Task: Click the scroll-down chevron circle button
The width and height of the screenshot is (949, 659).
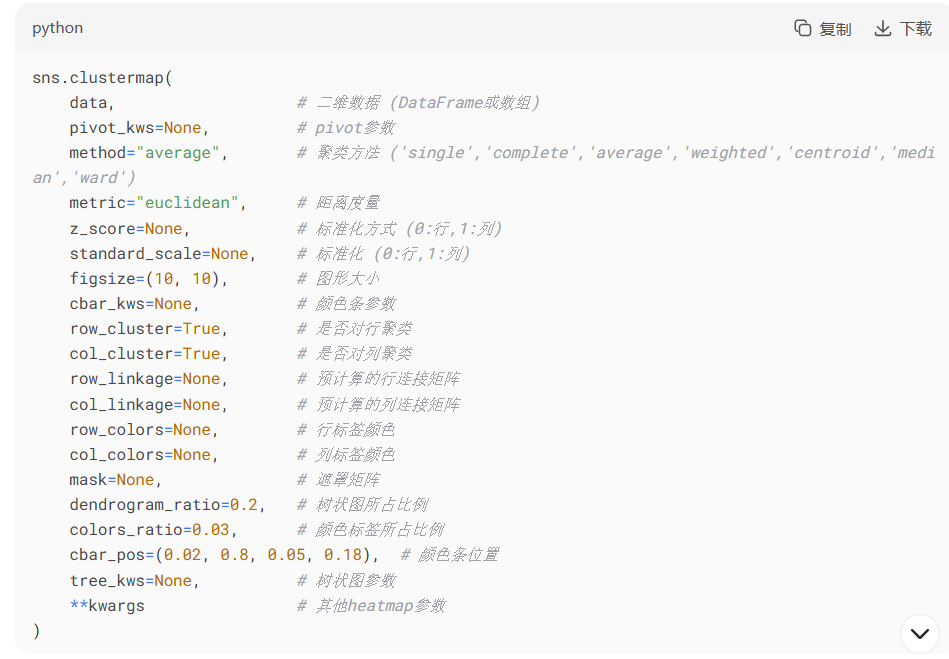Action: (x=920, y=633)
